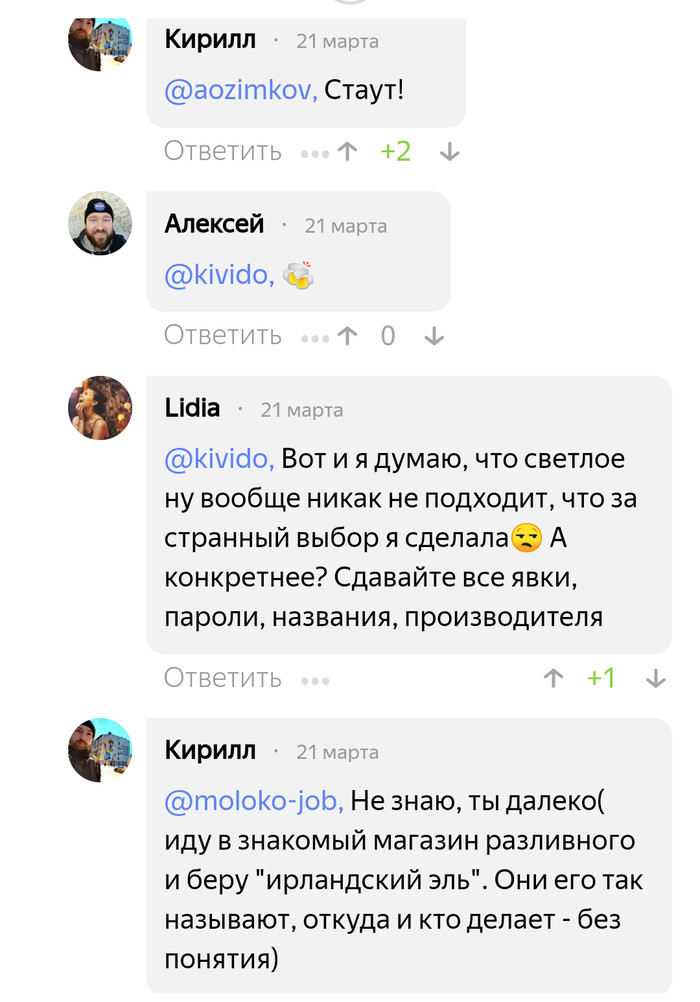Reply to Lidia's comment
The width and height of the screenshot is (700, 1002).
[223, 678]
